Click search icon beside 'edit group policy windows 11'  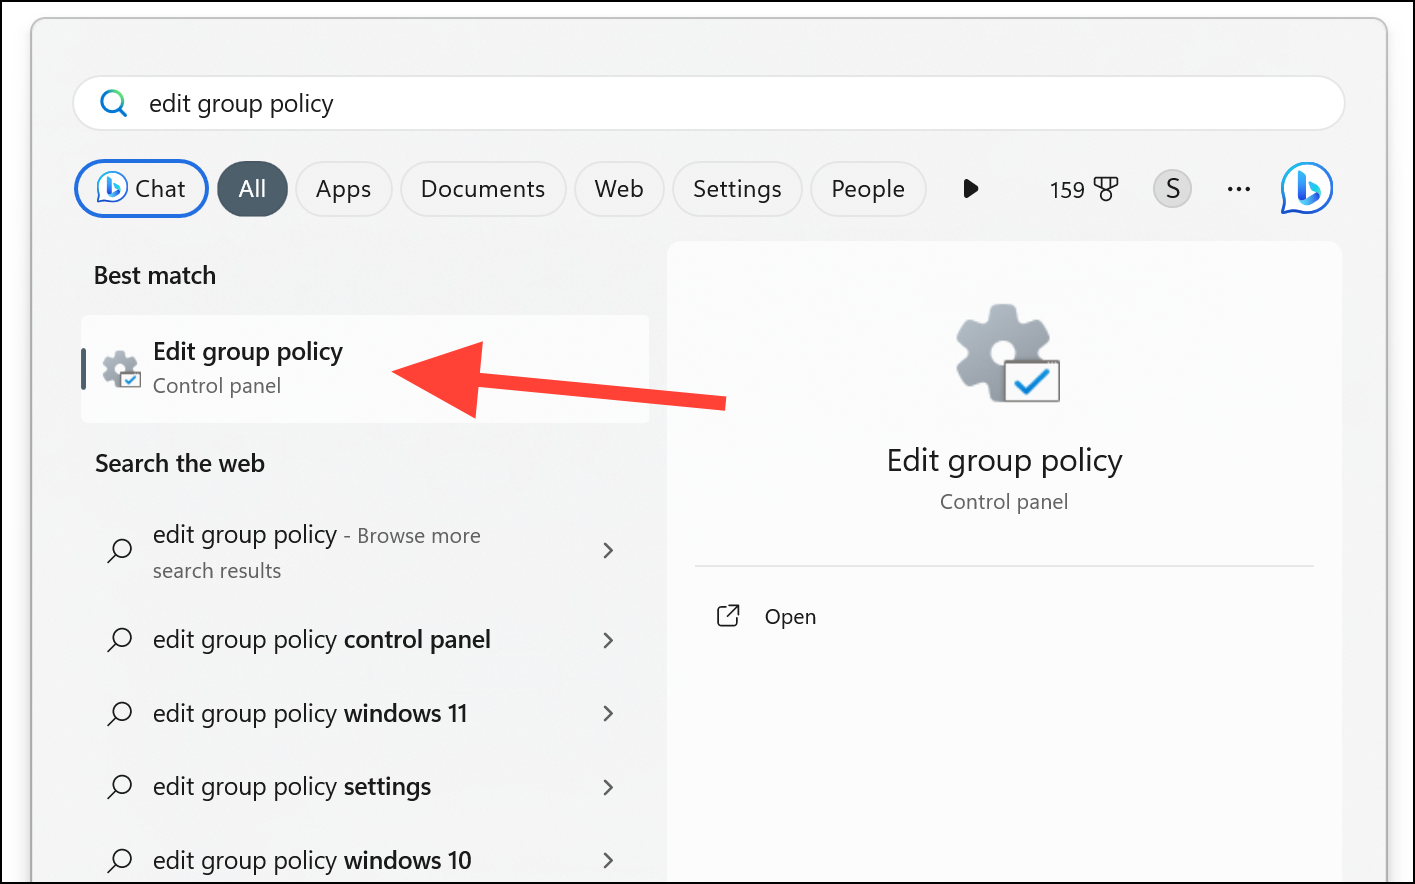pyautogui.click(x=120, y=714)
